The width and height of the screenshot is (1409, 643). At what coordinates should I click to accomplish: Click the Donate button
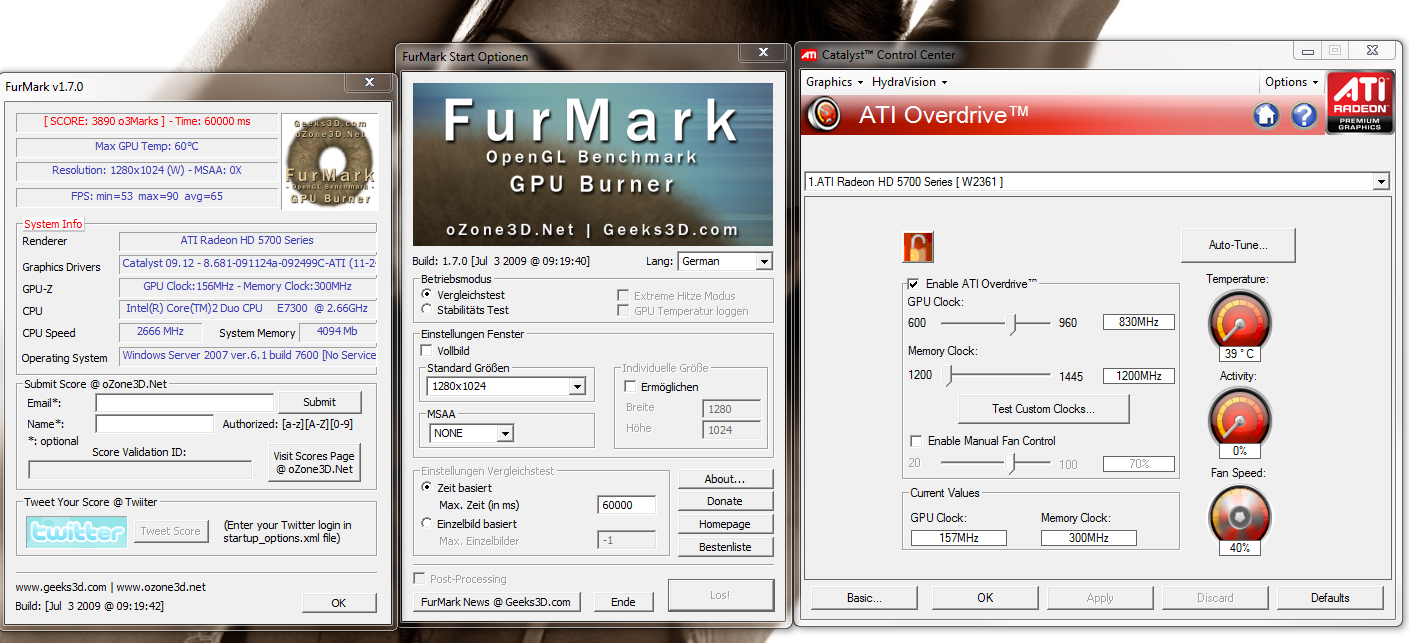click(x=725, y=501)
